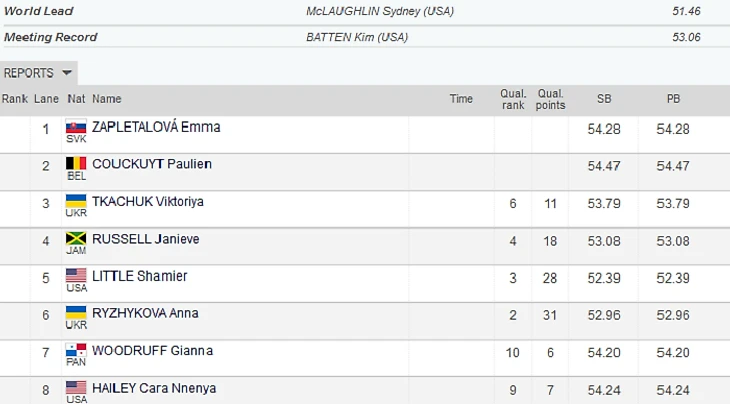
Task: Sort table by Rank column header
Action: click(15, 99)
